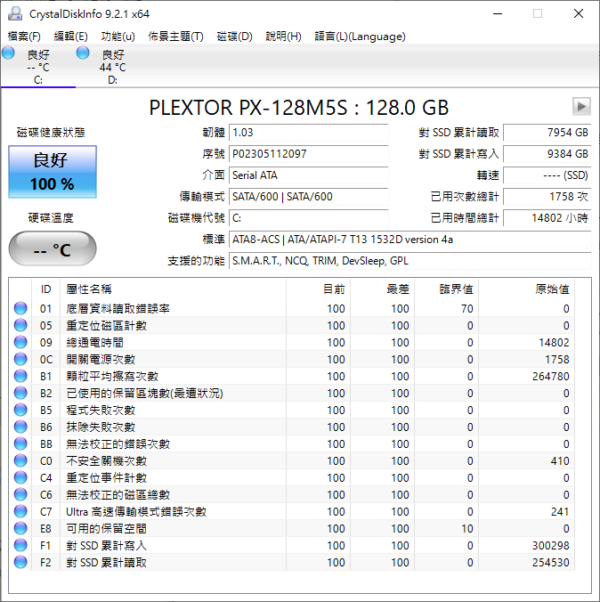This screenshot has width=600, height=602.
Task: Open the 檔案(F) menu
Action: click(x=24, y=36)
